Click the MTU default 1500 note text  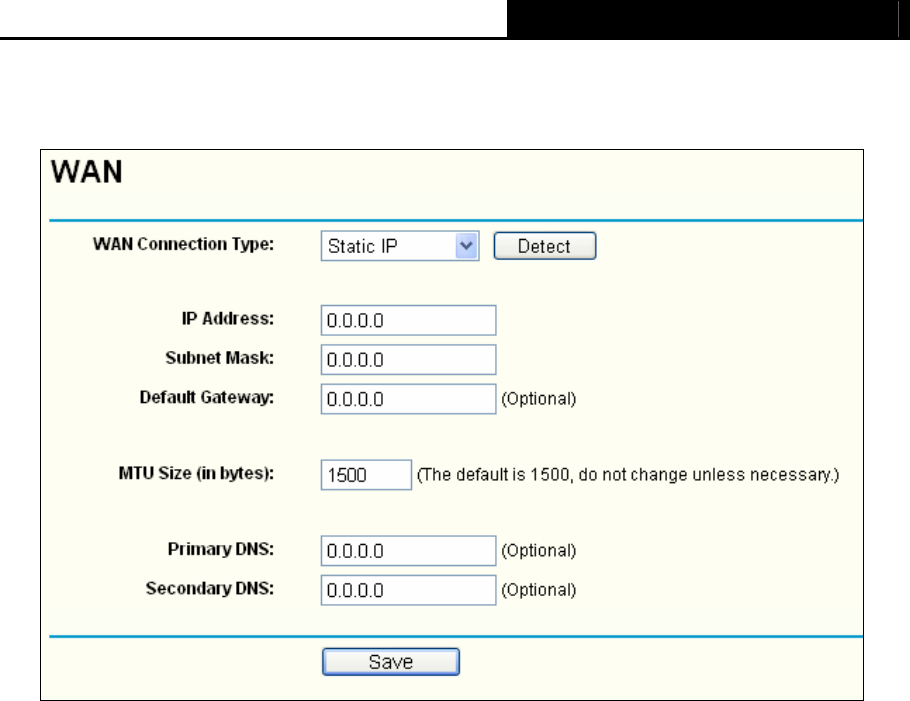[x=628, y=475]
